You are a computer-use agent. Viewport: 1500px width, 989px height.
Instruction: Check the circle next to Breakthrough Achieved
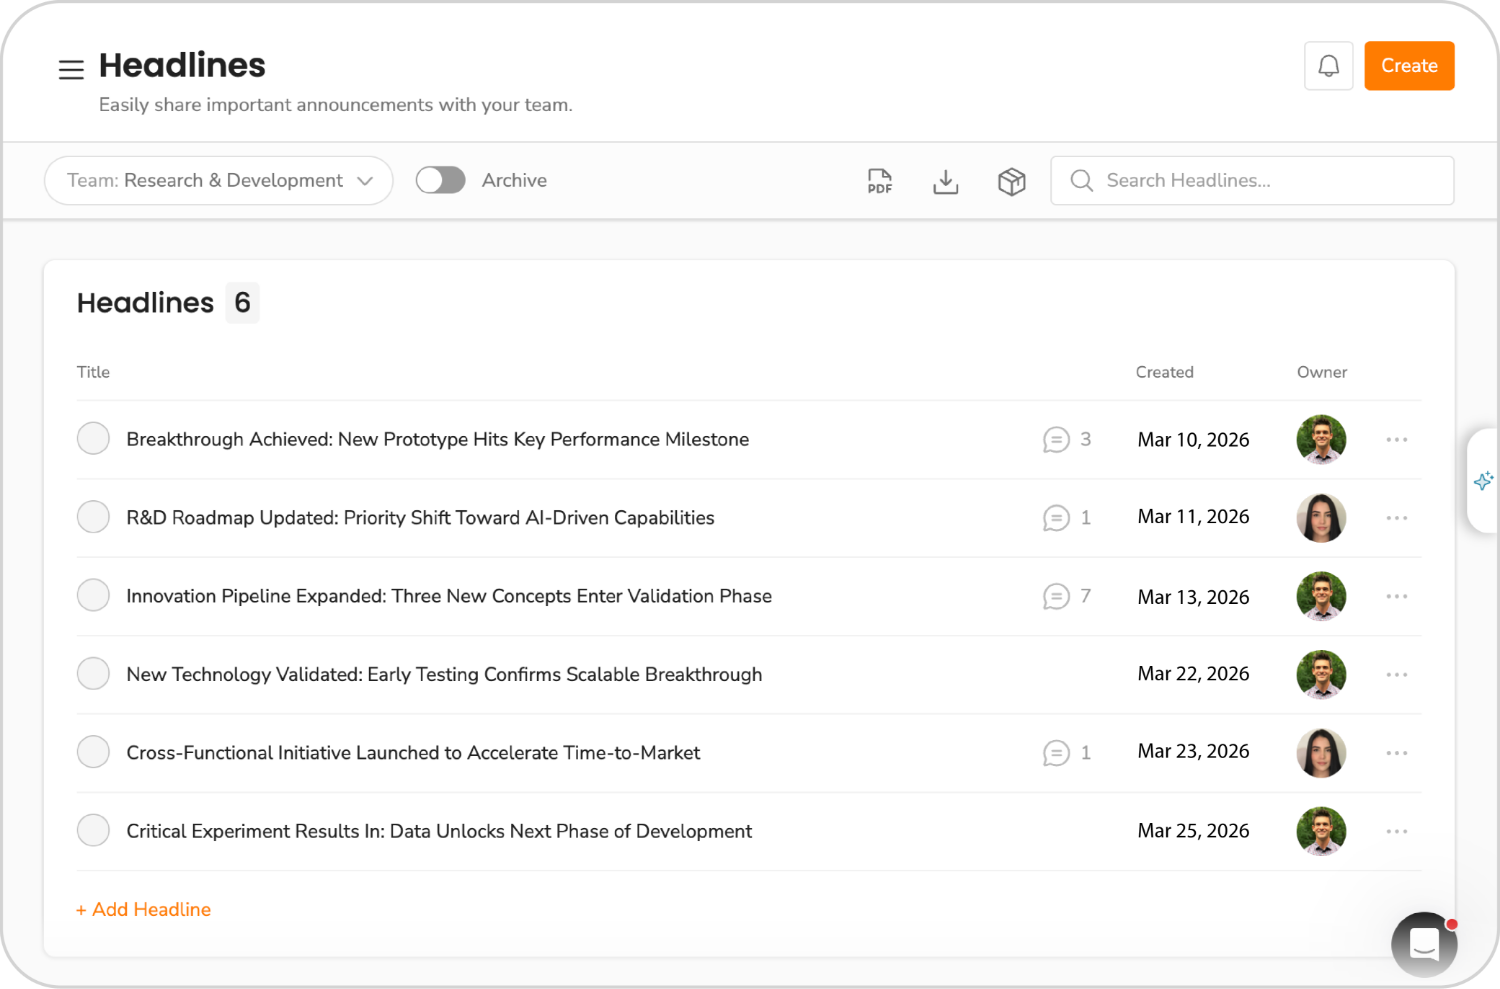[93, 438]
